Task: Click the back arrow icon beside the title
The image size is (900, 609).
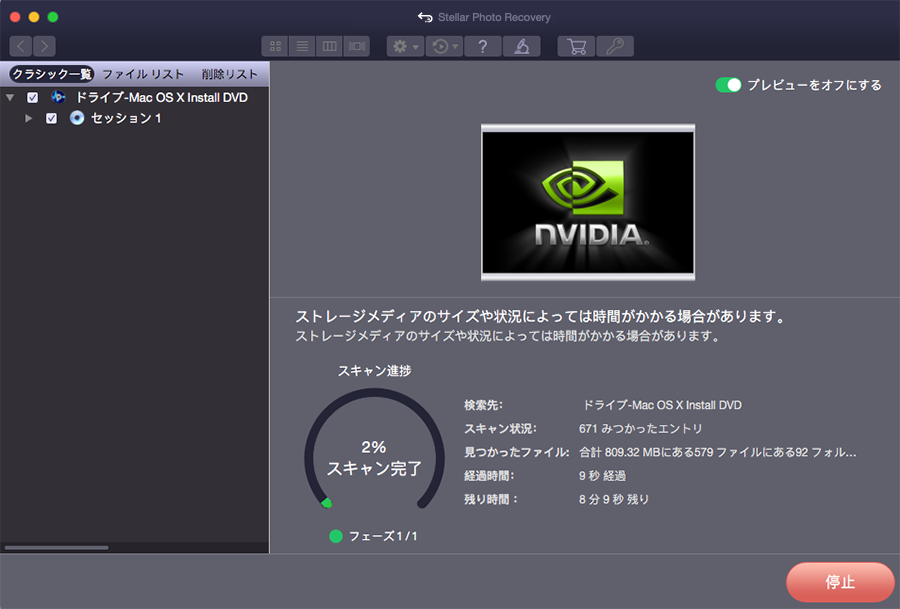Action: pyautogui.click(x=425, y=17)
